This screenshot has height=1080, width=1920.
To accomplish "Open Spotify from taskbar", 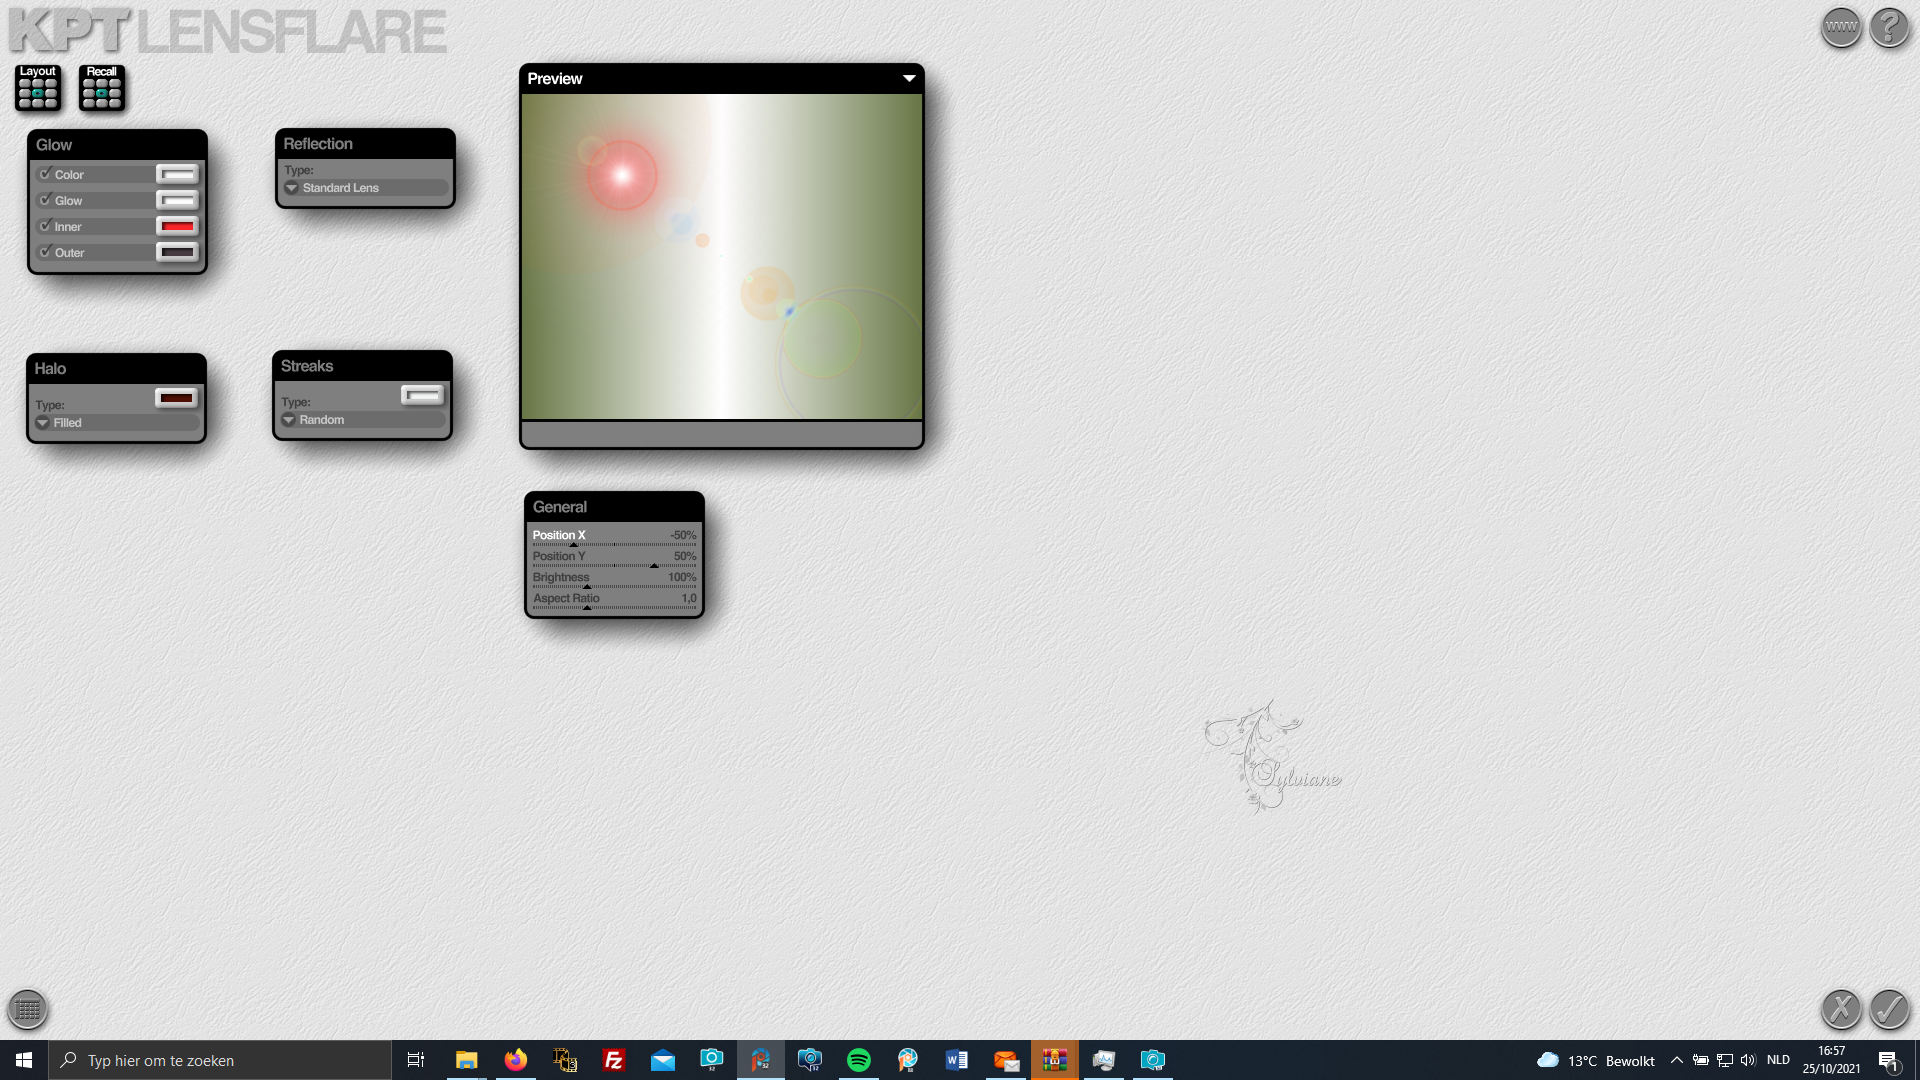I will [858, 1060].
